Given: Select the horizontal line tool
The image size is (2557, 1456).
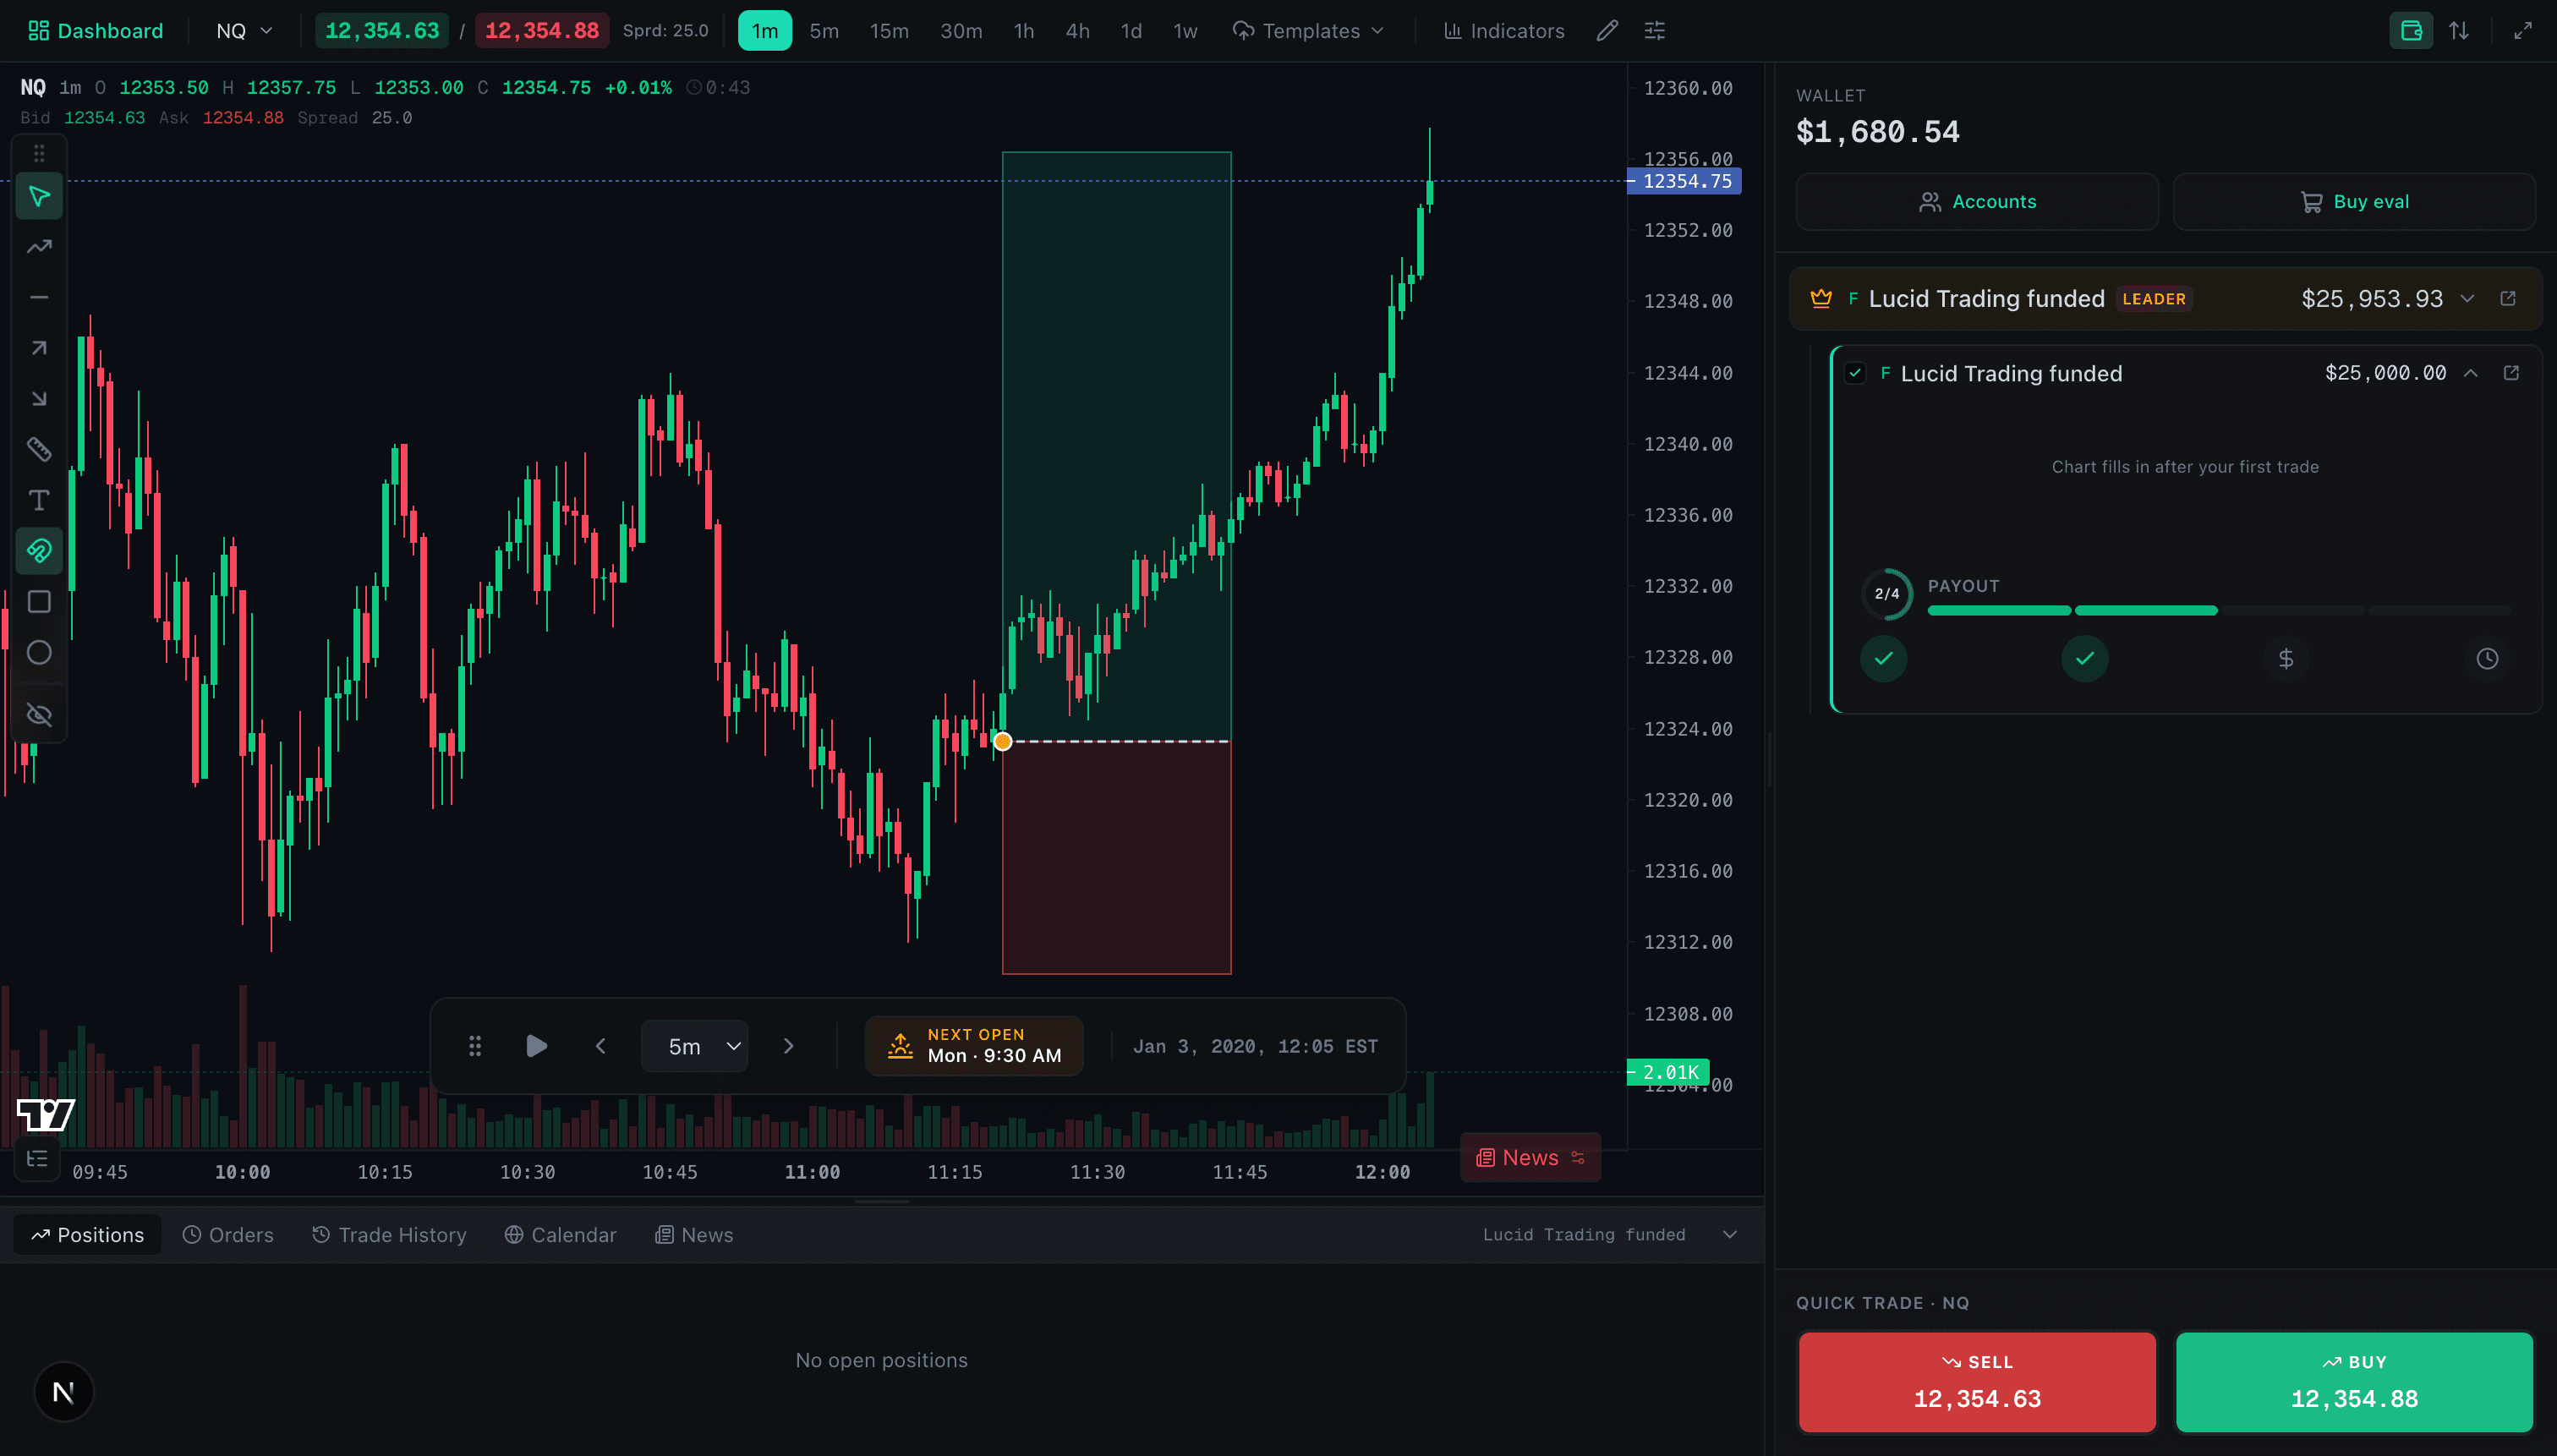Looking at the screenshot, I should 39,298.
